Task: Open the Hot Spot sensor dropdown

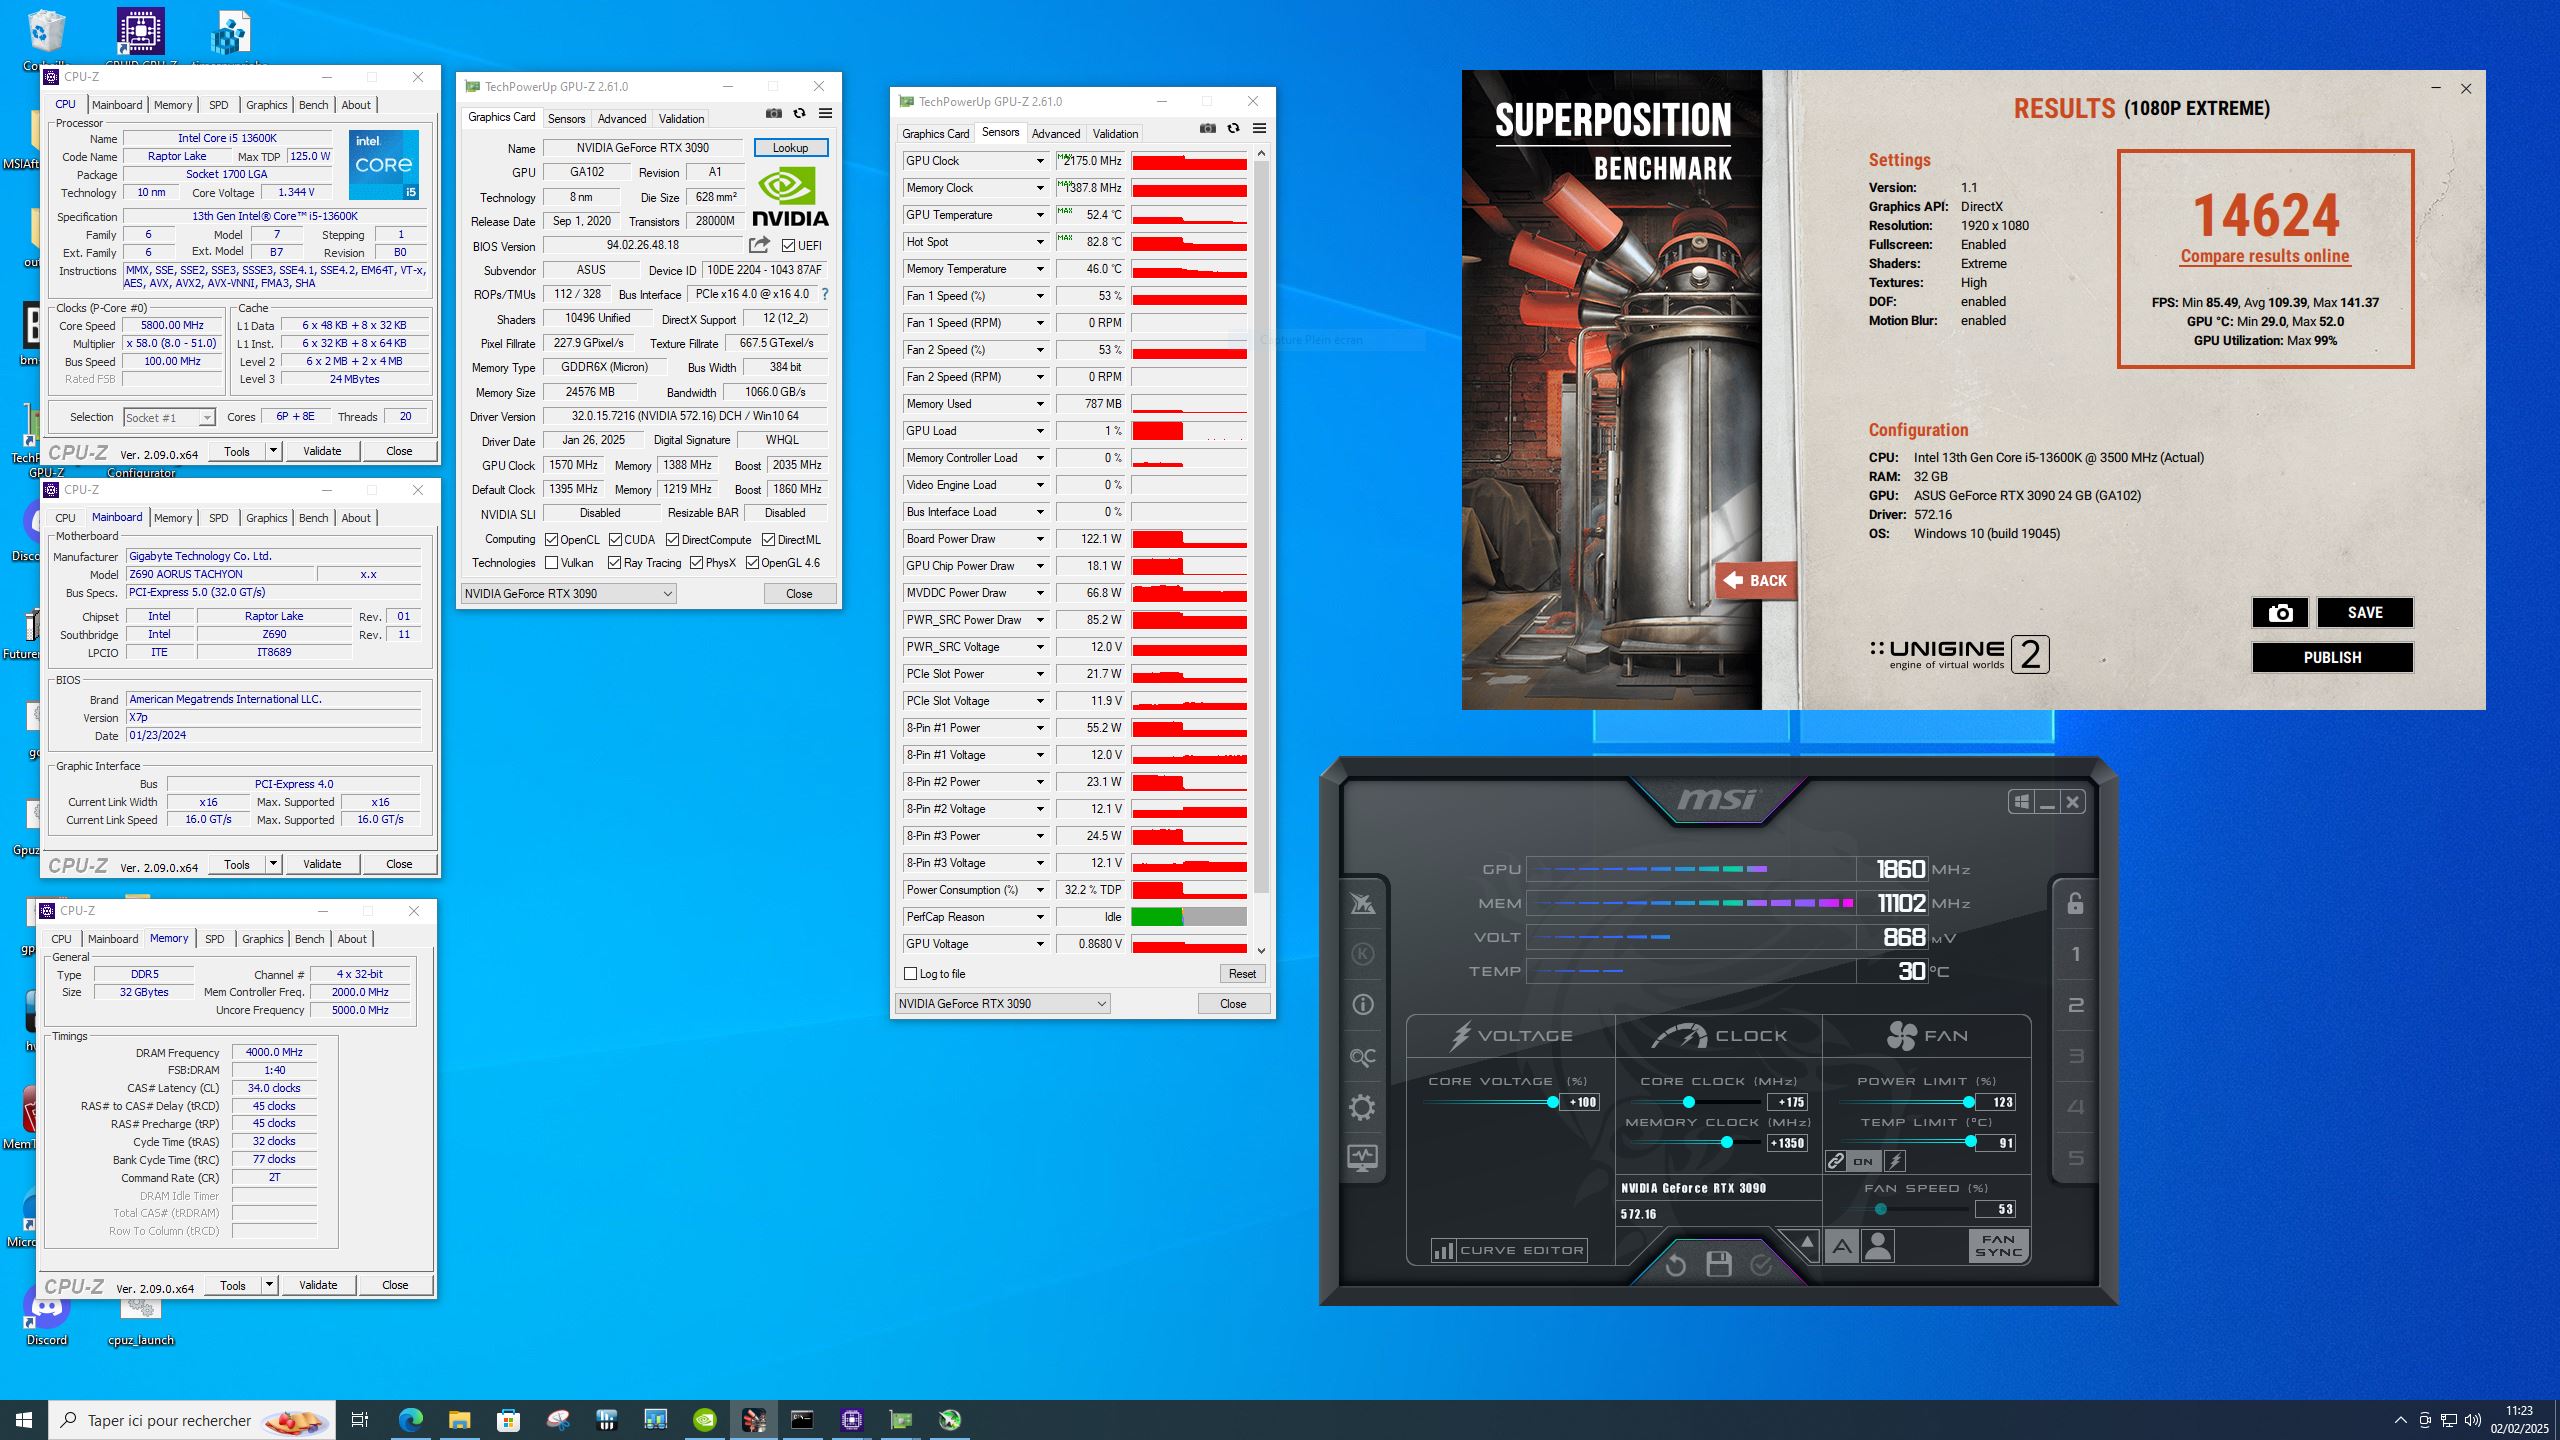Action: point(1039,242)
